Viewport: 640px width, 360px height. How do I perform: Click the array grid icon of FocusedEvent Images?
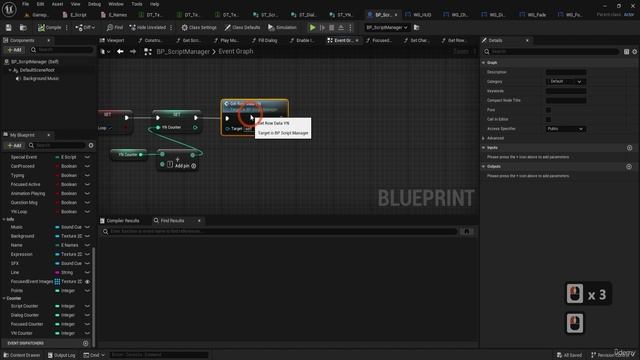(x=57, y=282)
